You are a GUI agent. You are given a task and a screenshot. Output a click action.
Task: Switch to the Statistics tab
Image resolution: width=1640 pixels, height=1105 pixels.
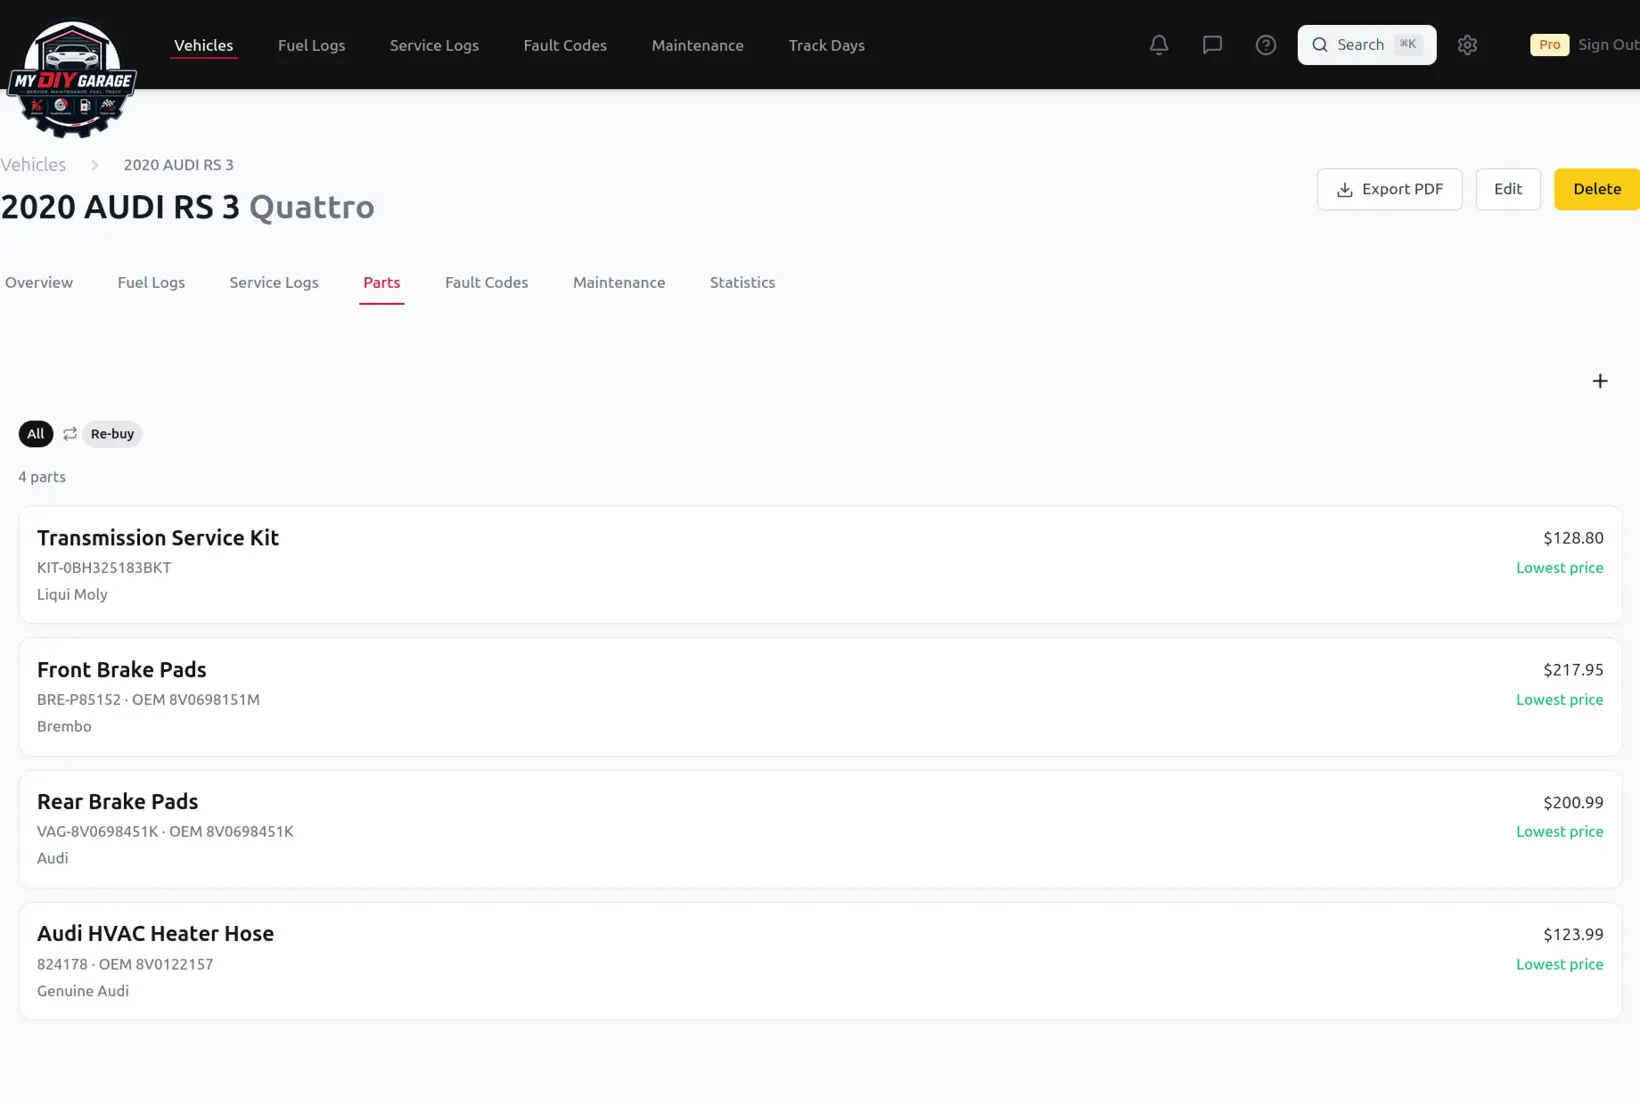pos(742,282)
